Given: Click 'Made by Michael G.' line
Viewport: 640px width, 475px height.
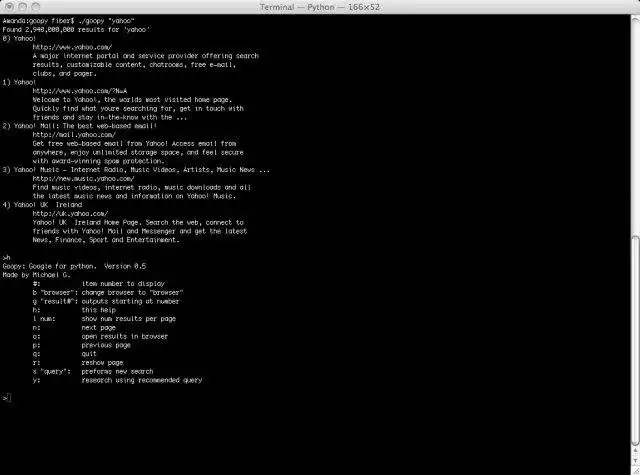Looking at the screenshot, I should point(37,275).
